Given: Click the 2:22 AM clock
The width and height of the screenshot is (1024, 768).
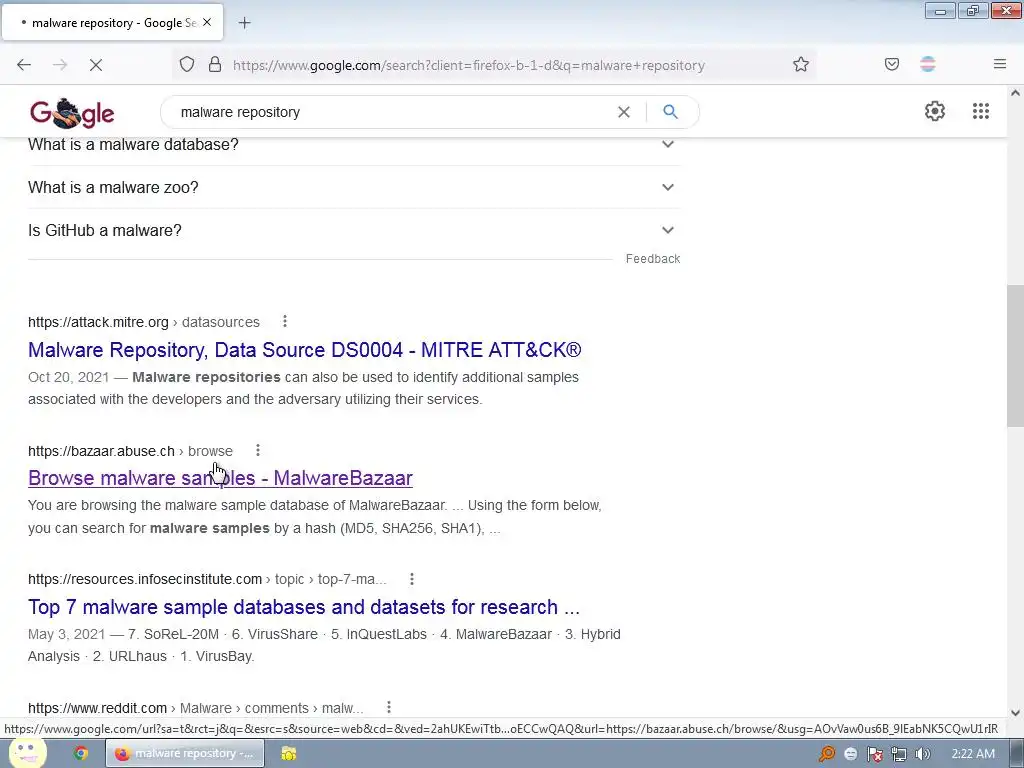Looking at the screenshot, I should click(973, 754).
